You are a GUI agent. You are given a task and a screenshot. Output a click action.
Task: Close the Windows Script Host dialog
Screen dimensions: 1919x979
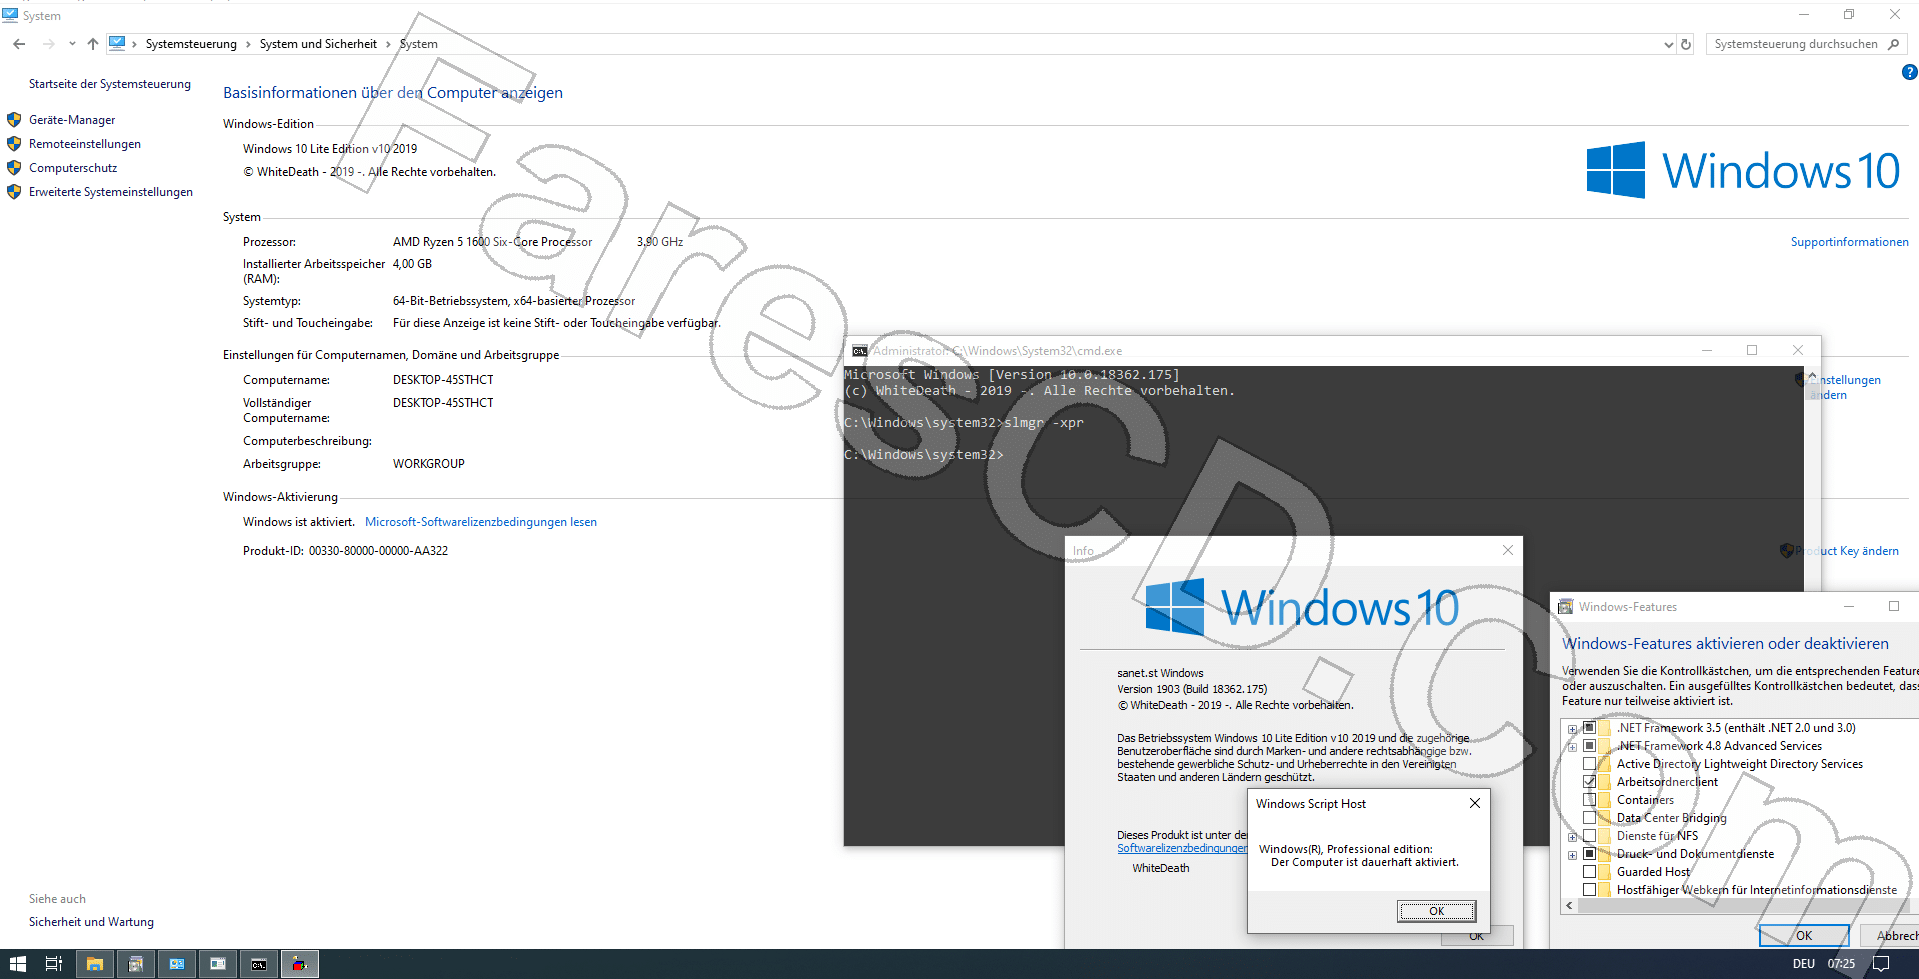click(x=1475, y=803)
